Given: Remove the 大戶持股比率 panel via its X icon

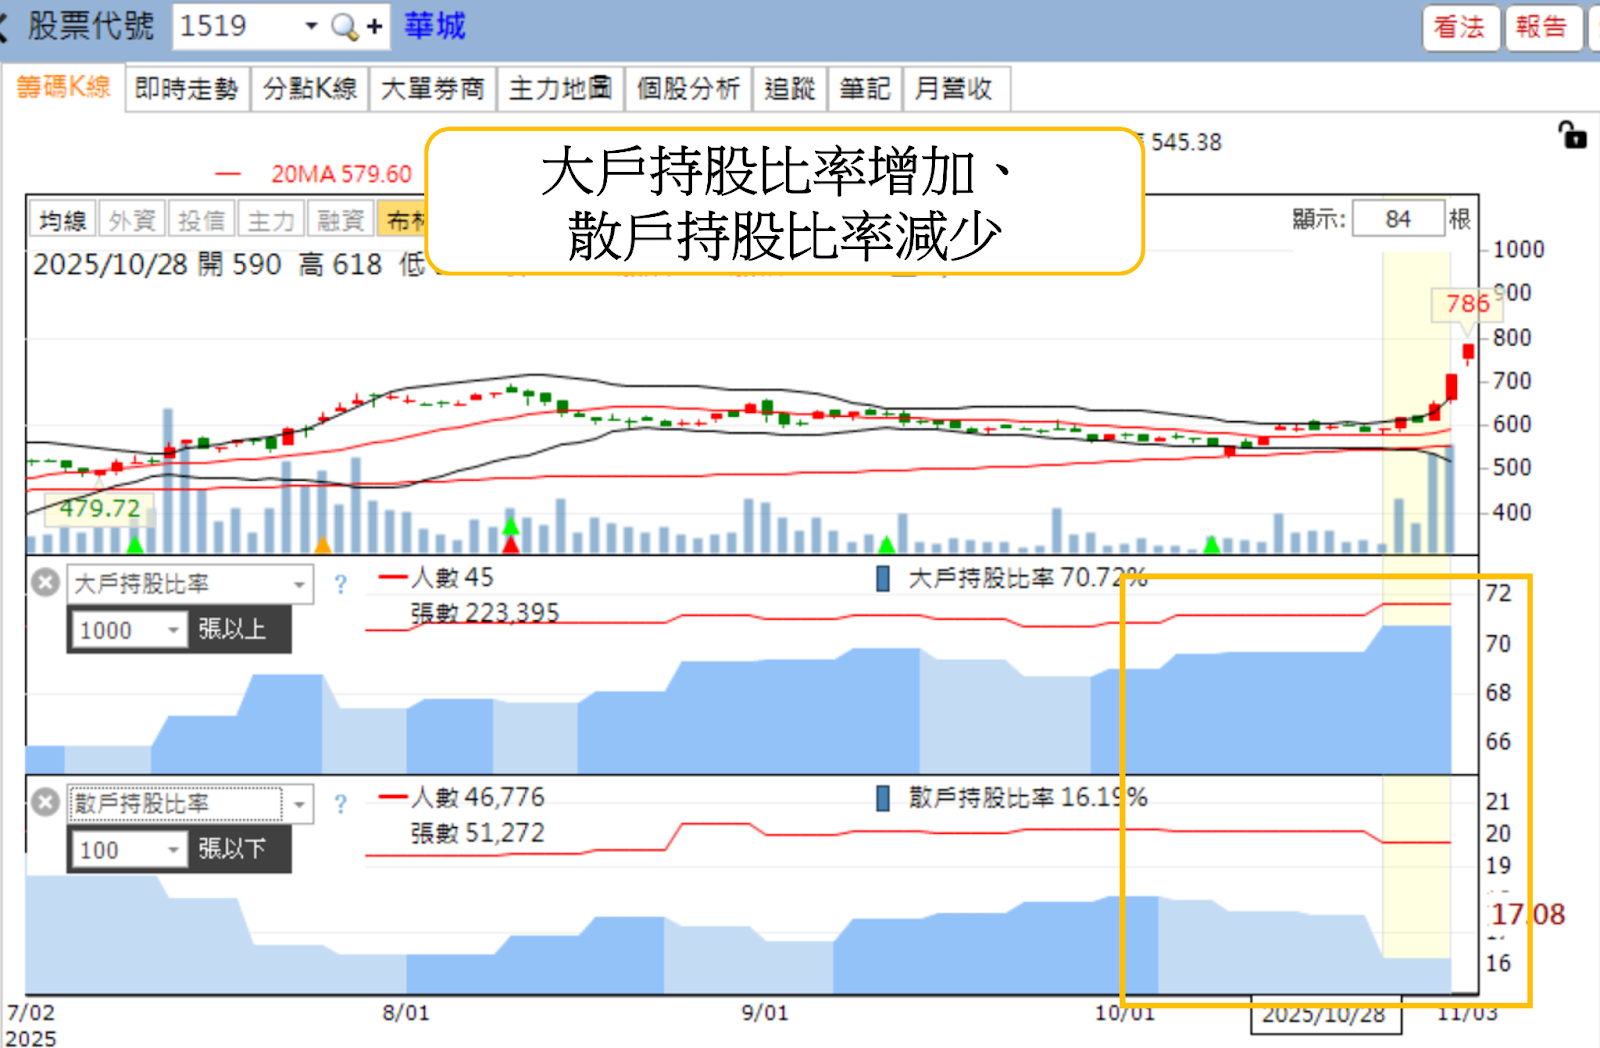Looking at the screenshot, I should pyautogui.click(x=45, y=584).
